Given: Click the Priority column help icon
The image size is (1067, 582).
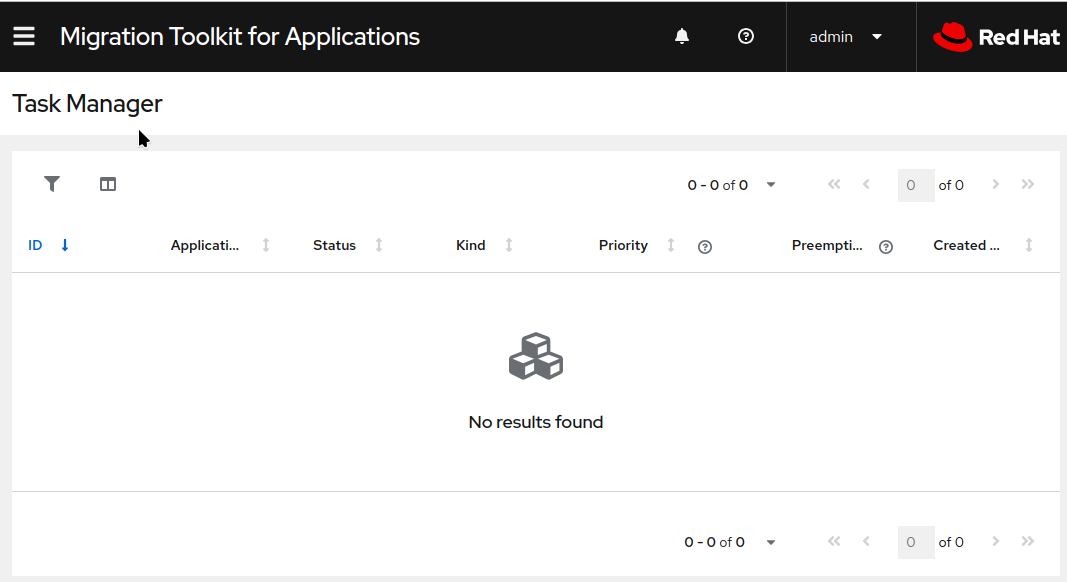Looking at the screenshot, I should pyautogui.click(x=705, y=247).
